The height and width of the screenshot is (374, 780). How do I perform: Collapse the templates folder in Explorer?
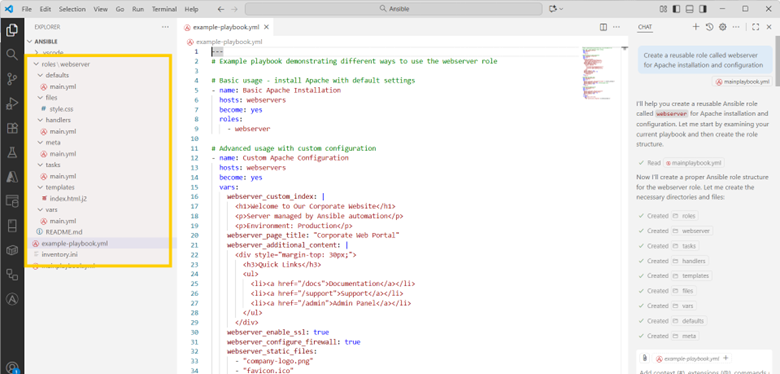point(41,187)
